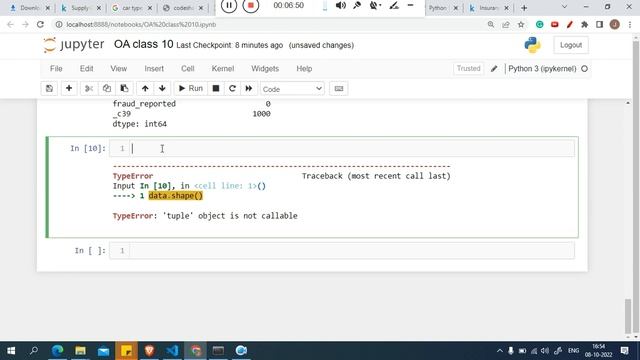Interrupt the kernel with stop icon
The height and width of the screenshot is (360, 640).
216,89
